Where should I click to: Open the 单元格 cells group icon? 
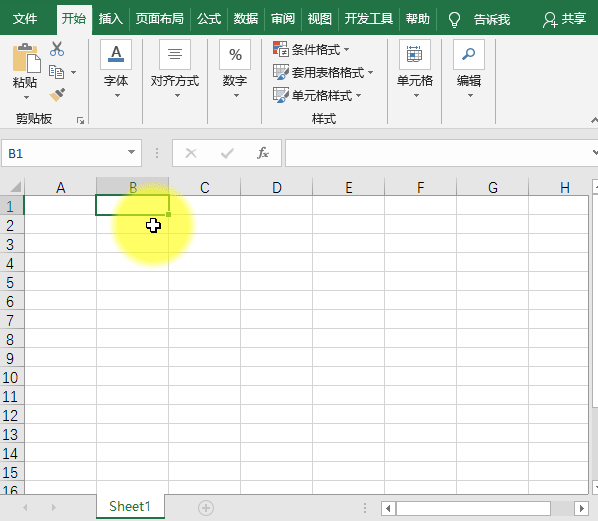tap(415, 54)
